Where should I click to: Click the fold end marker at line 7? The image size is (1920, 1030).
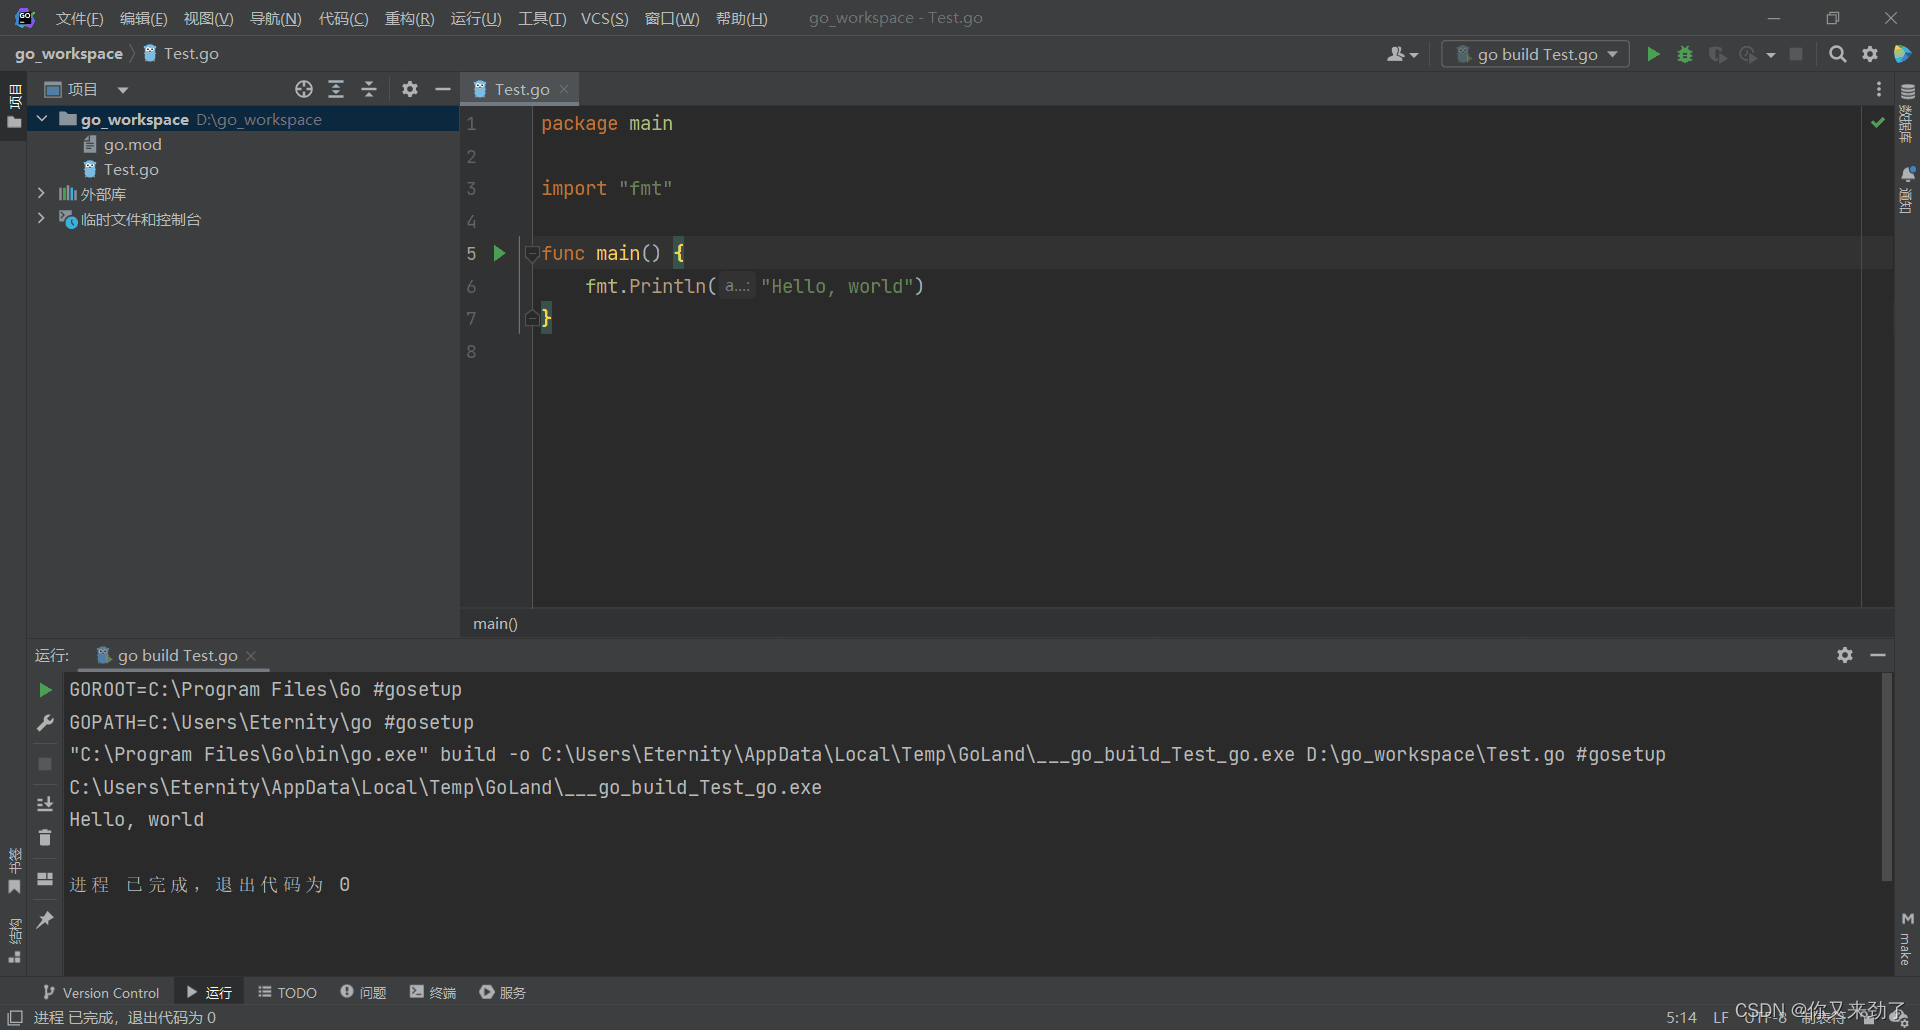click(x=532, y=318)
